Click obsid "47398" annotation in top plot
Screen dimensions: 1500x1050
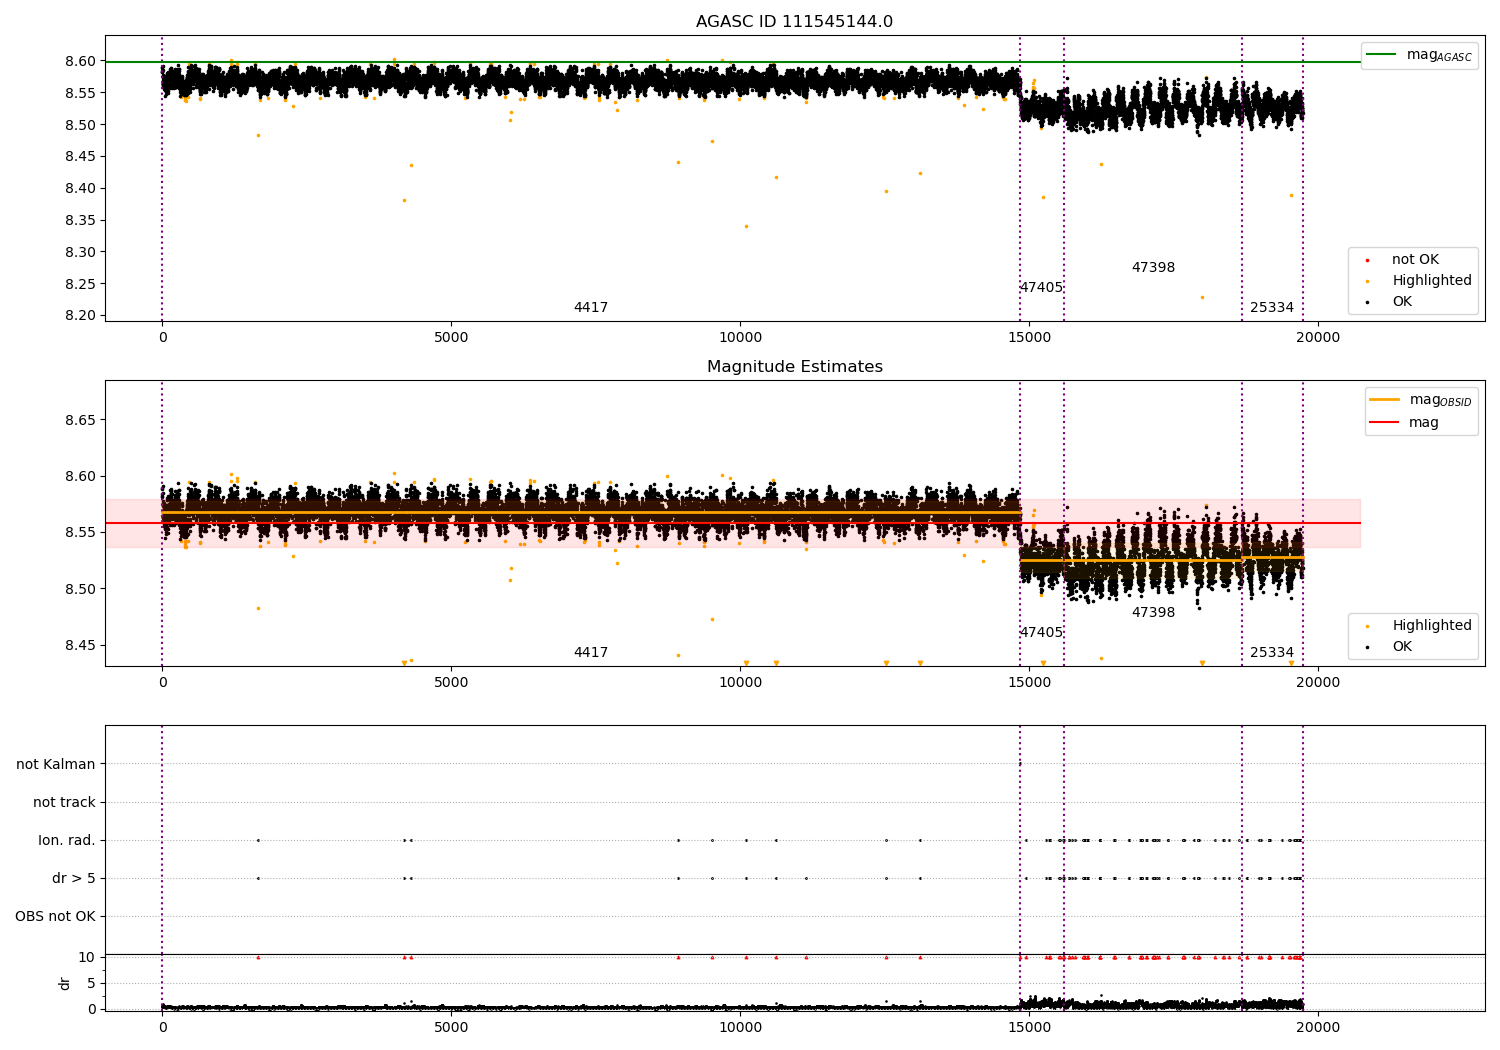pyautogui.click(x=1153, y=268)
